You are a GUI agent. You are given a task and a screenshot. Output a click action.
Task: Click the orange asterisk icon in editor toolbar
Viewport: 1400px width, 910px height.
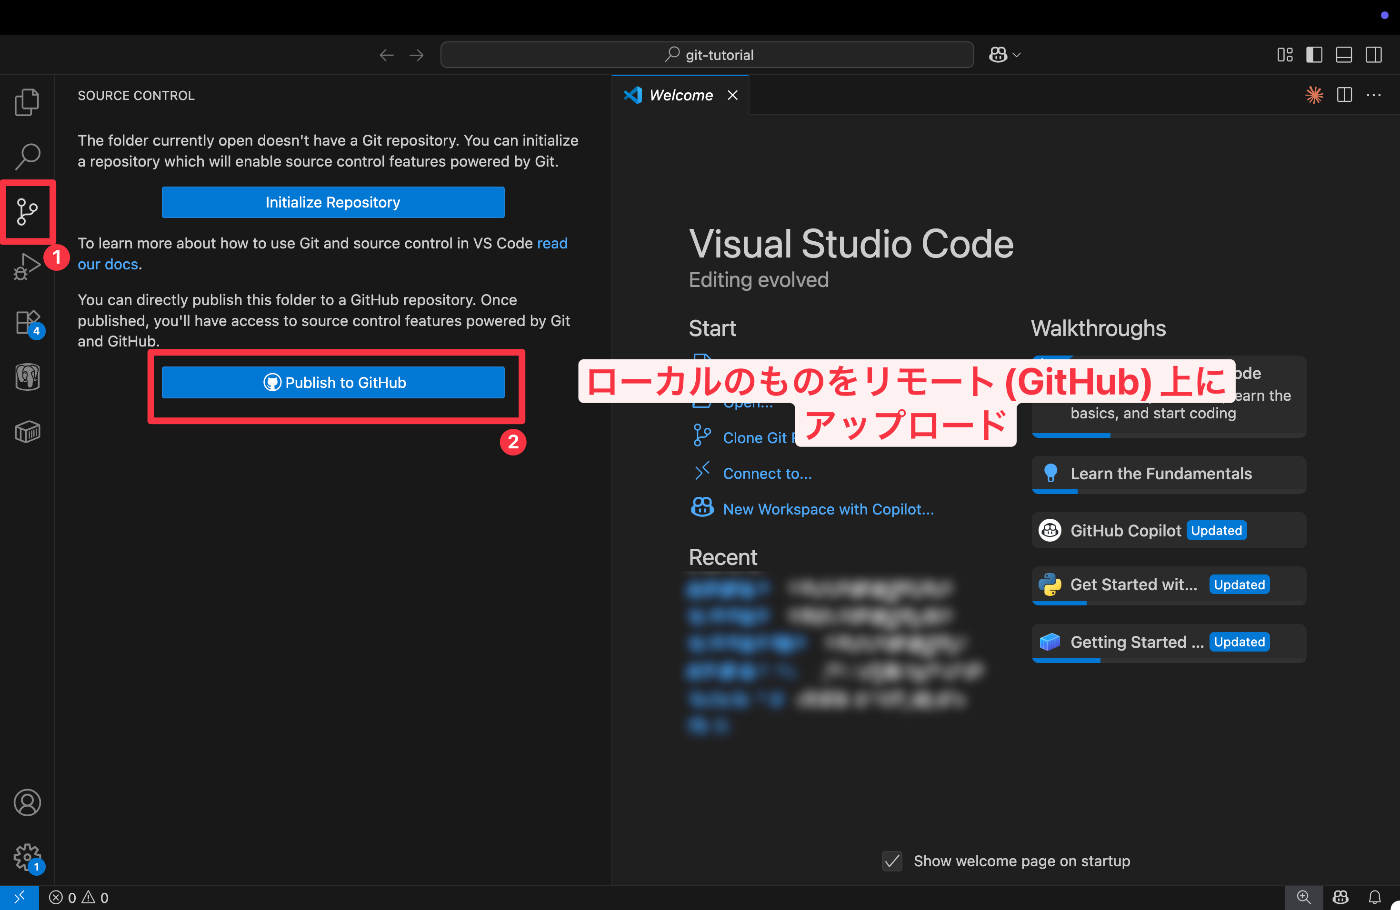tap(1315, 95)
